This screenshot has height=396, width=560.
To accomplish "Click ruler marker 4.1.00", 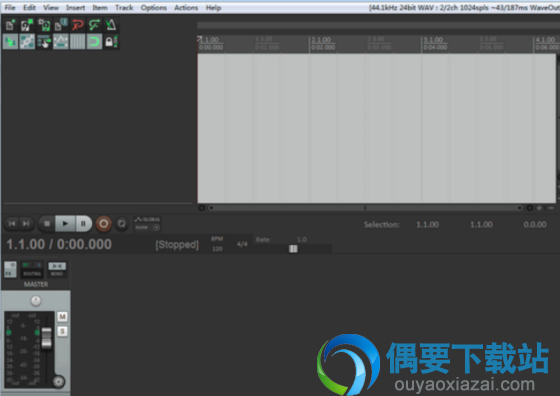I will pyautogui.click(x=546, y=40).
